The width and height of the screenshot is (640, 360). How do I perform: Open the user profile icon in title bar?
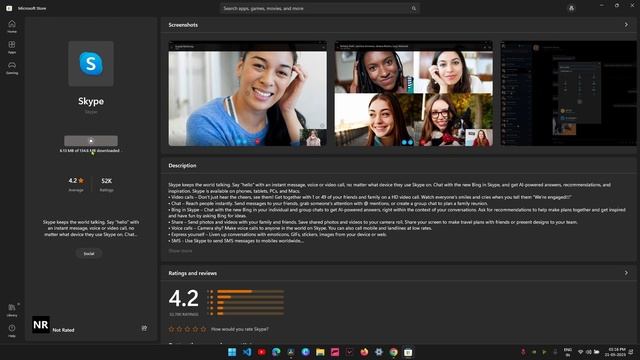pyautogui.click(x=571, y=8)
